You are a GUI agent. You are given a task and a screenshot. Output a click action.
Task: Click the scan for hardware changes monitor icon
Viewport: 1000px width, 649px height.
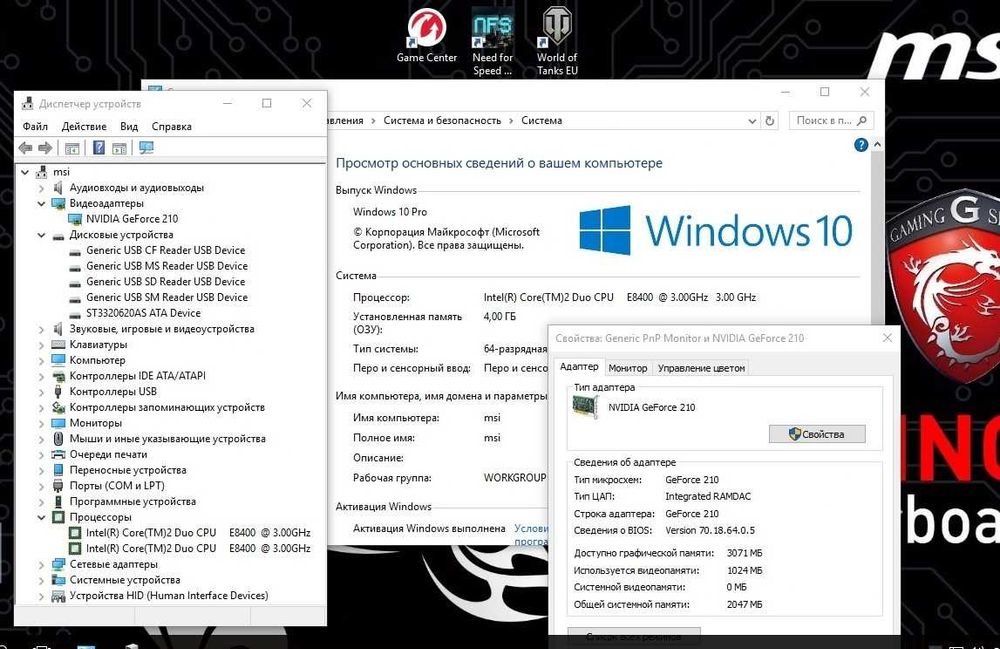tap(146, 148)
